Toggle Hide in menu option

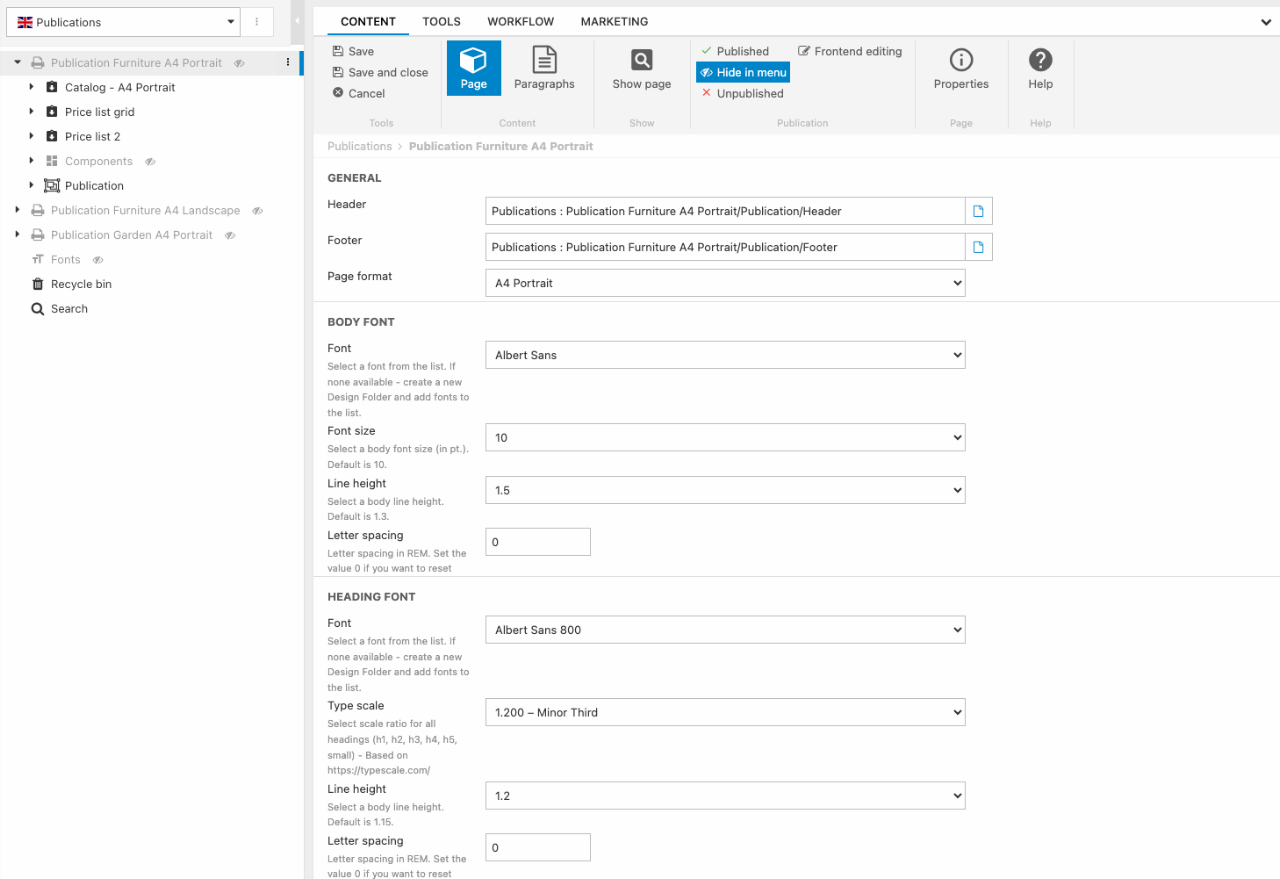tap(743, 72)
